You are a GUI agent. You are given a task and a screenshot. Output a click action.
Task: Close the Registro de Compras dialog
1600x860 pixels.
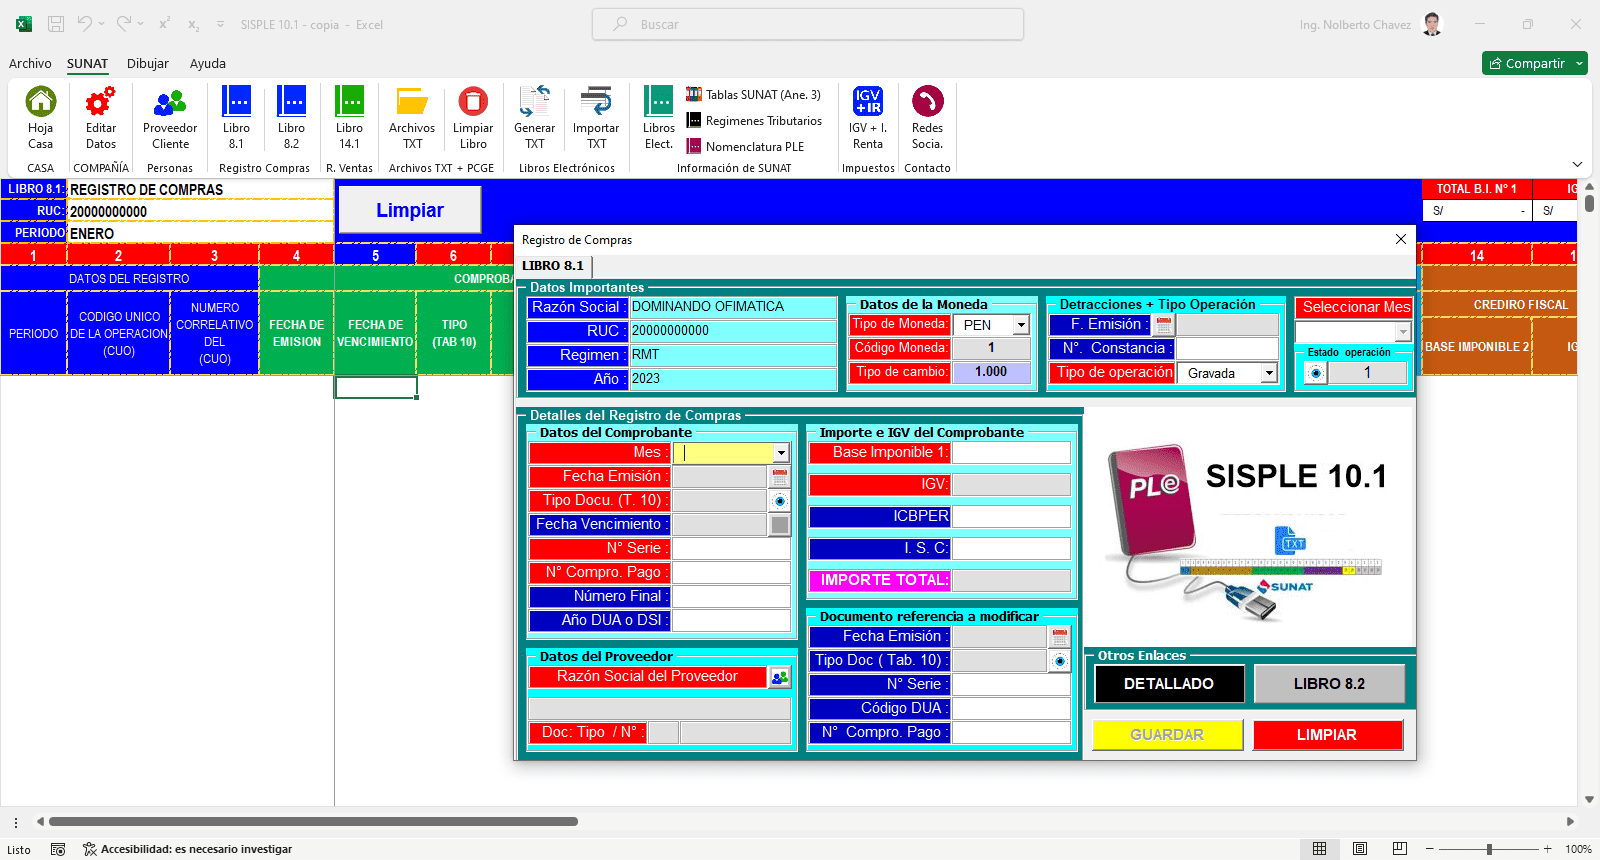1401,239
